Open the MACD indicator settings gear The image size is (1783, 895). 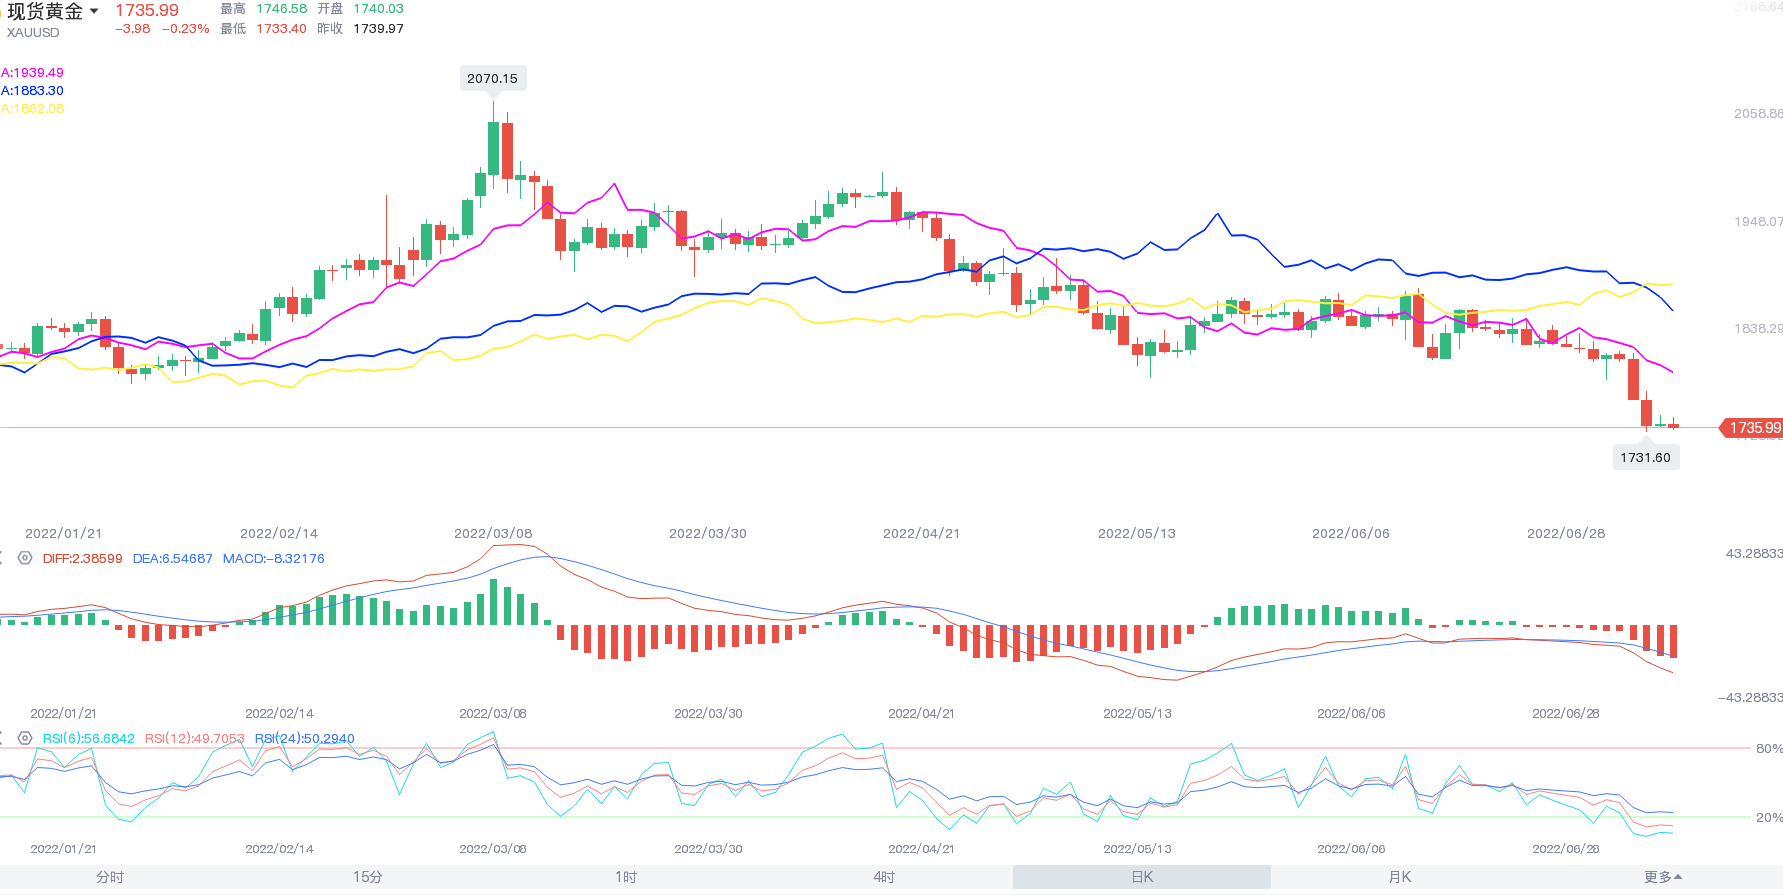coord(25,558)
